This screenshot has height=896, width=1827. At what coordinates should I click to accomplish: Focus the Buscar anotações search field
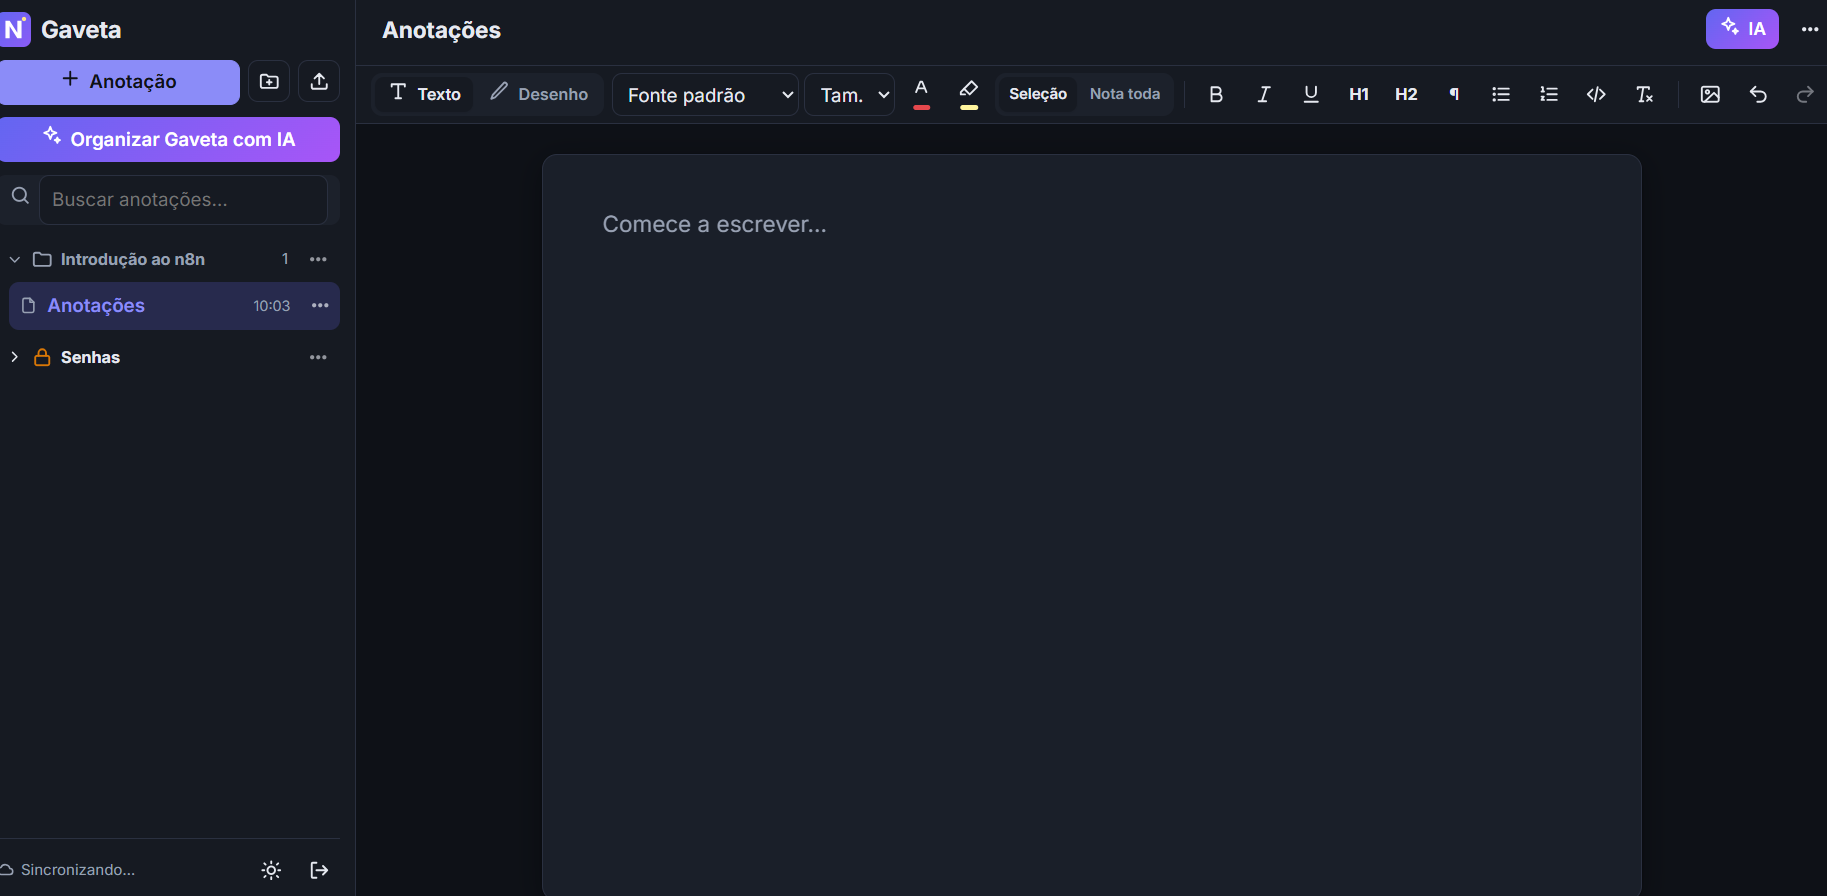183,200
